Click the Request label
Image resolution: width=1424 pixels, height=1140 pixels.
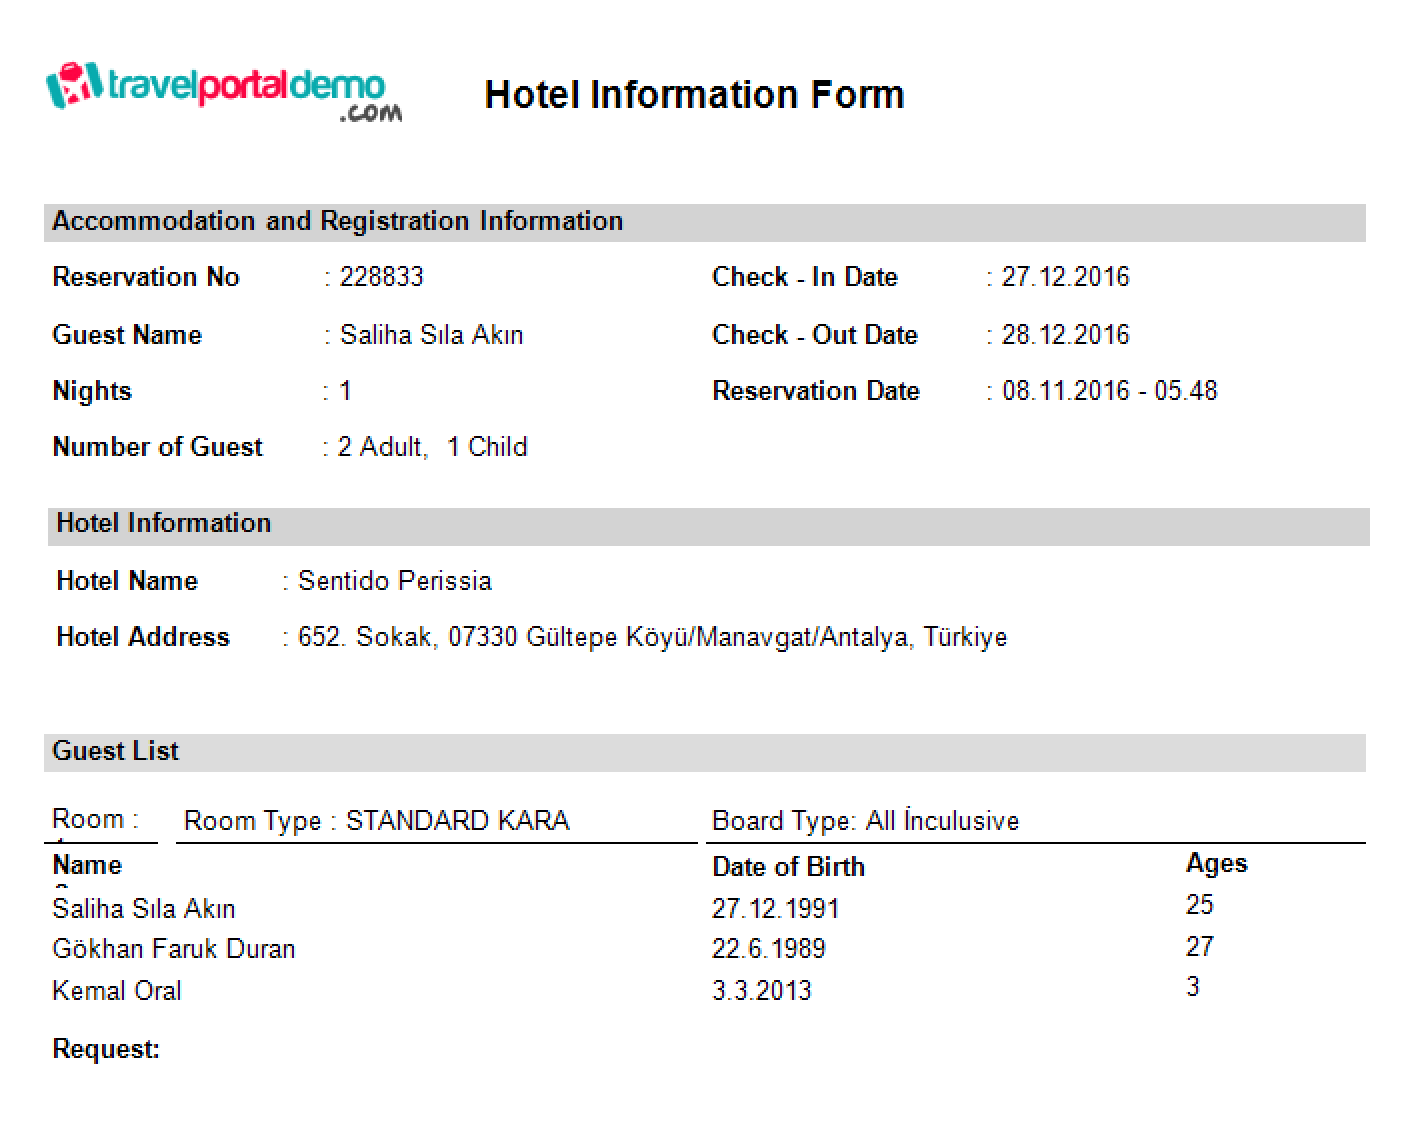[x=106, y=1050]
